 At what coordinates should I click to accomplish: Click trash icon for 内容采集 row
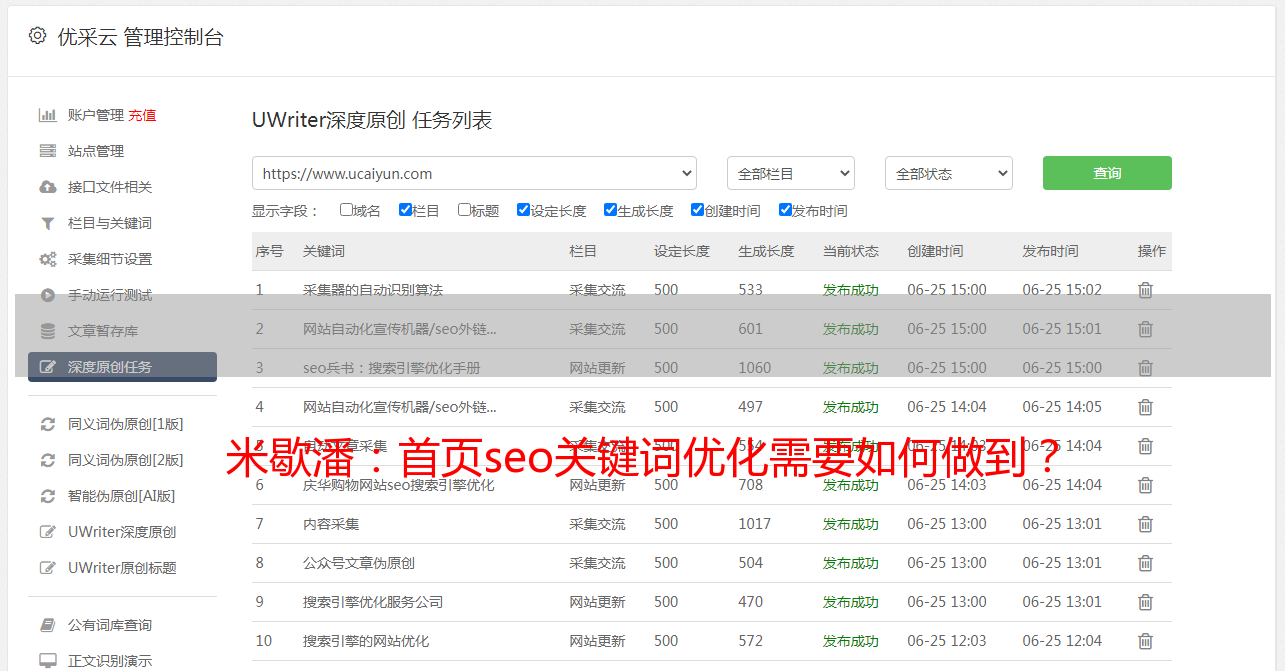pyautogui.click(x=1145, y=524)
